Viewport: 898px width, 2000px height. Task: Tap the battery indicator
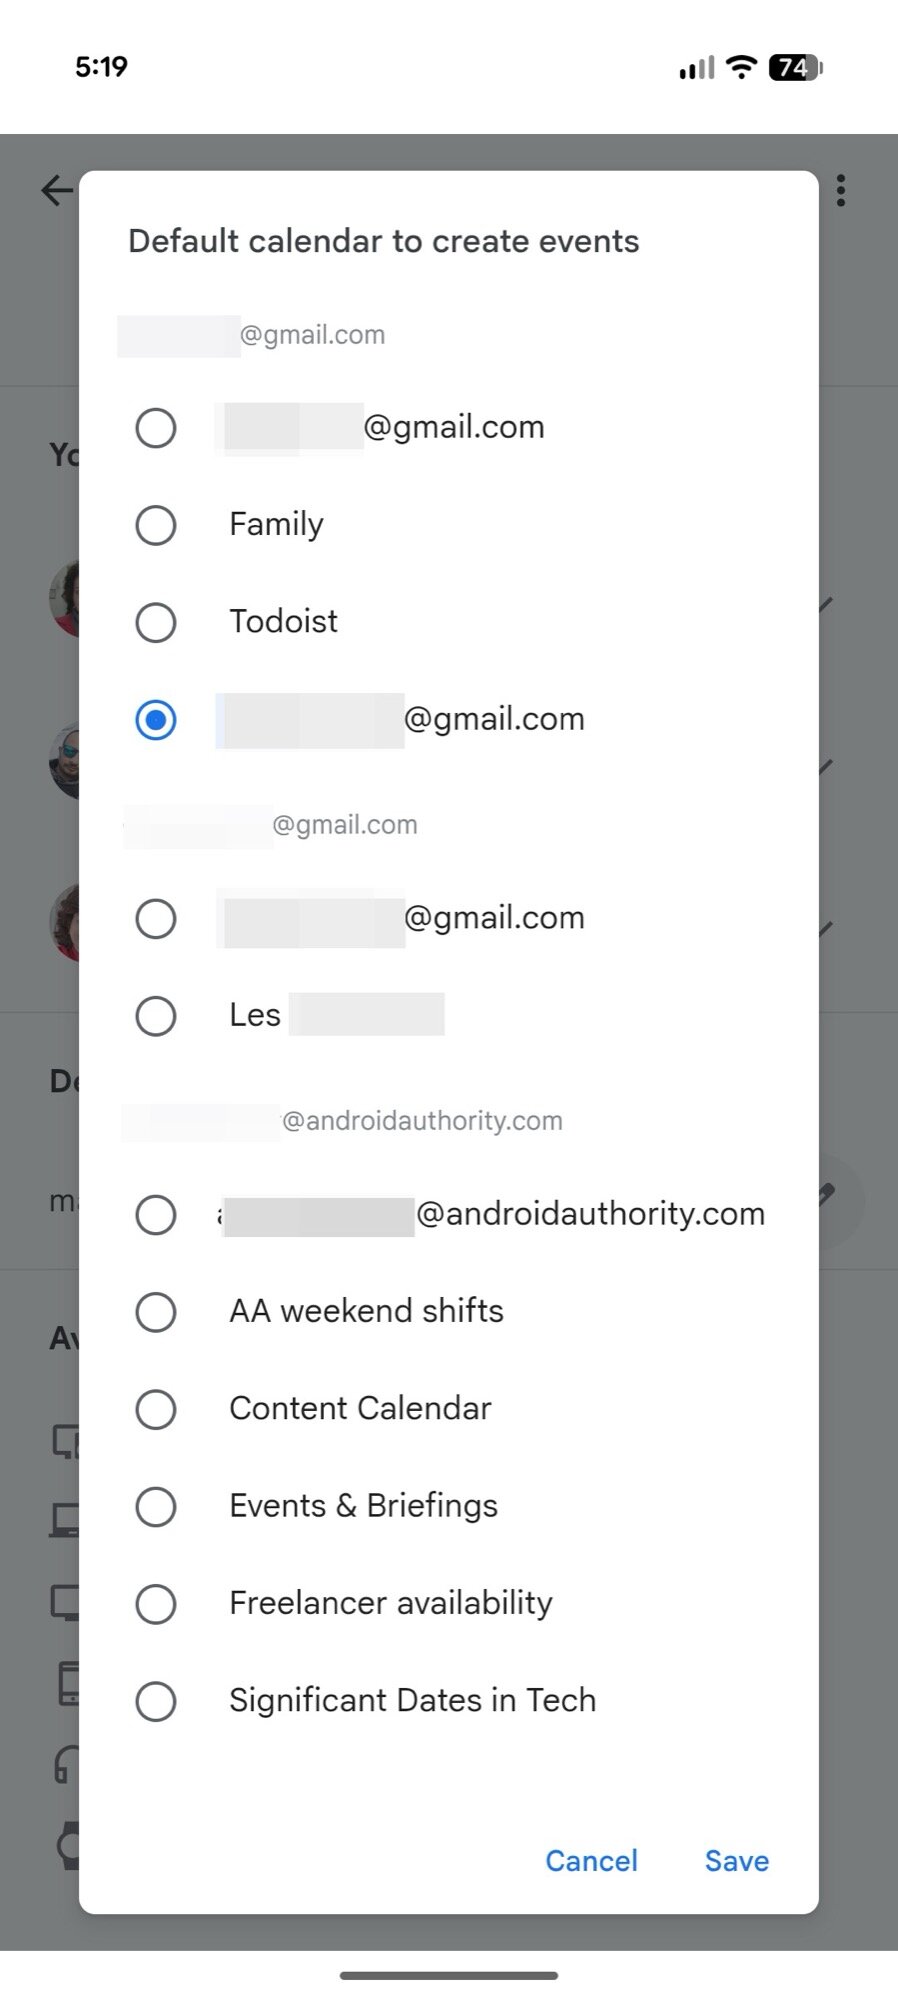click(790, 67)
